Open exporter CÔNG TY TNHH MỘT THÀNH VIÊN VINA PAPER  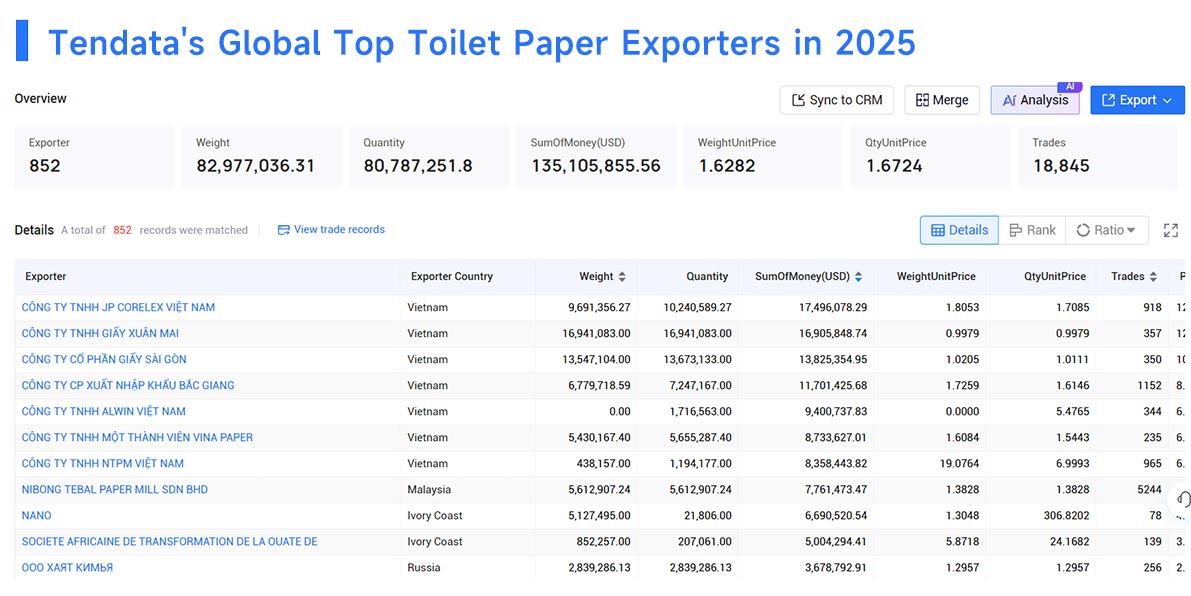tap(137, 437)
